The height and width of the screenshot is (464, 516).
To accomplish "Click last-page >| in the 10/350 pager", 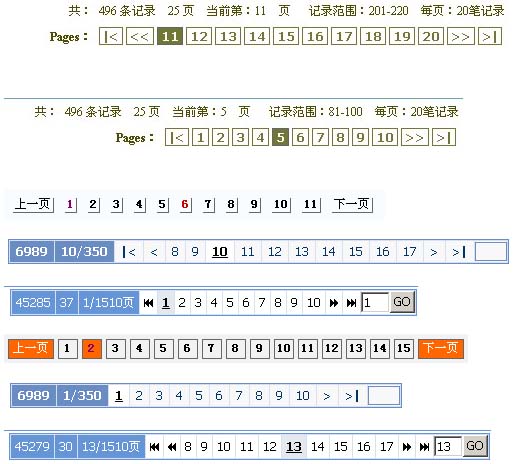I will click(x=459, y=252).
